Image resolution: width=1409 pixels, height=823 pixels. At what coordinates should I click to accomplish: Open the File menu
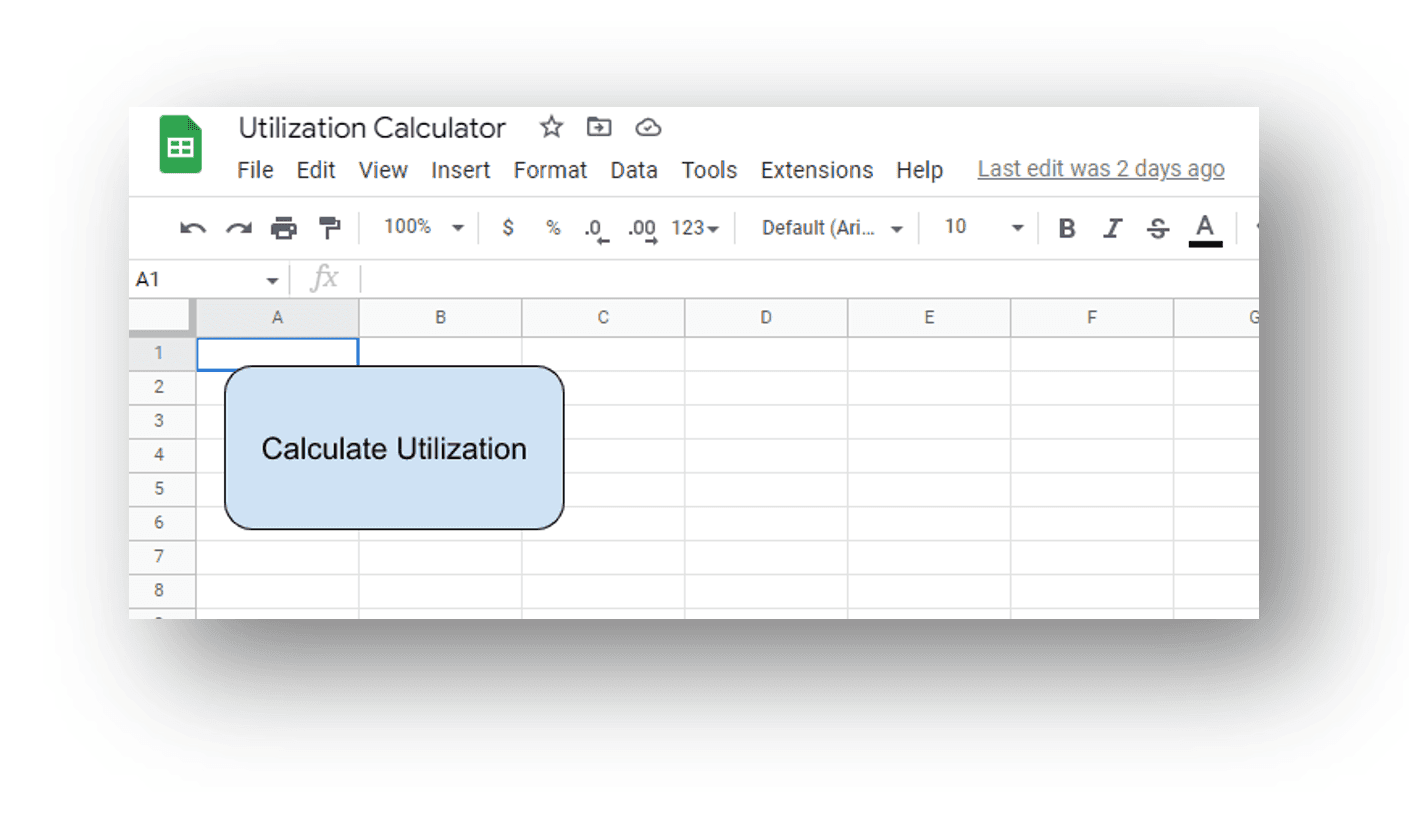coord(255,170)
